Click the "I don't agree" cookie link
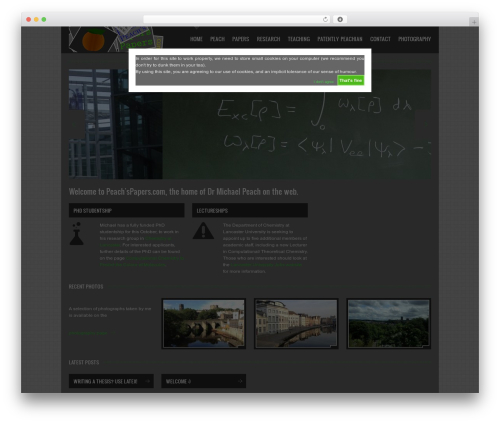Viewport: 500px width, 423px height. coord(323,82)
